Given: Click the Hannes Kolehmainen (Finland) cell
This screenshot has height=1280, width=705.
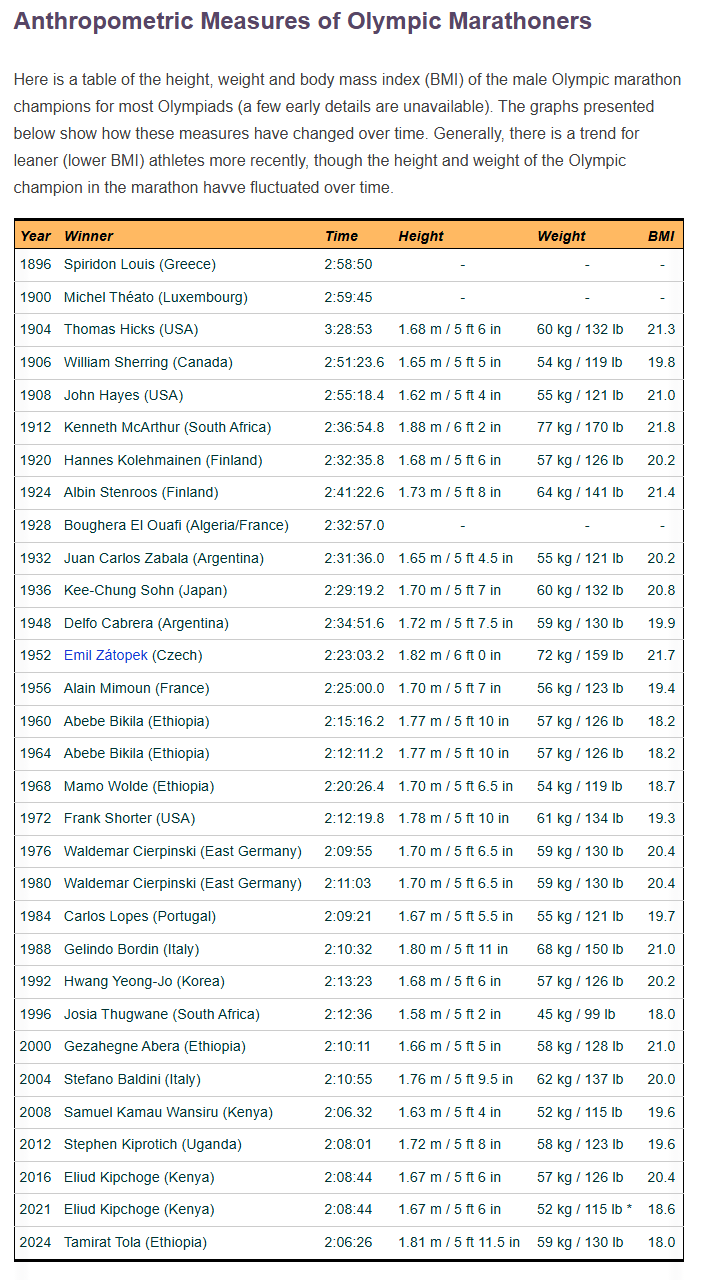Looking at the screenshot, I should [163, 460].
